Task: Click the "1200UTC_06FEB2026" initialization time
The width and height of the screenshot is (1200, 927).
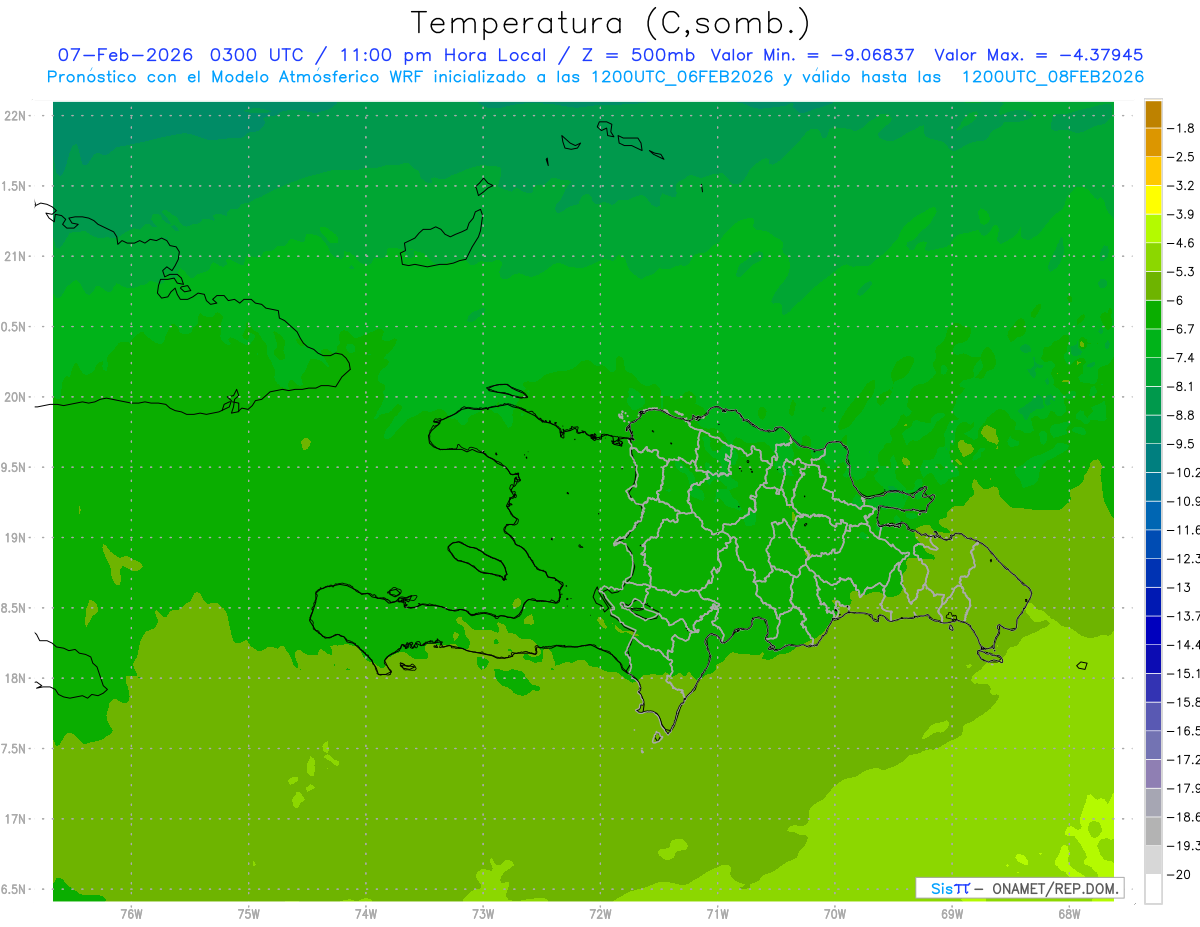Action: coord(682,77)
